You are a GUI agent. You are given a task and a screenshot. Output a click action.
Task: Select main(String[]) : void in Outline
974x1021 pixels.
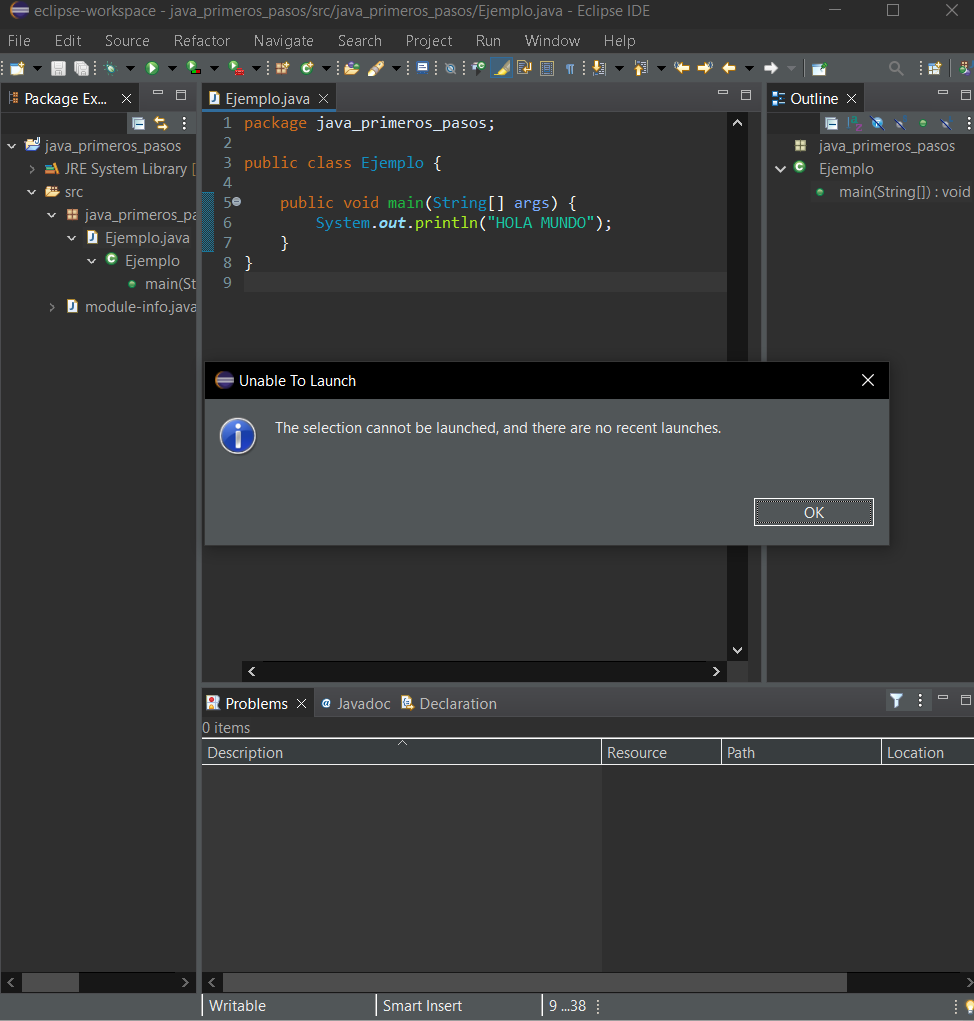(x=904, y=192)
